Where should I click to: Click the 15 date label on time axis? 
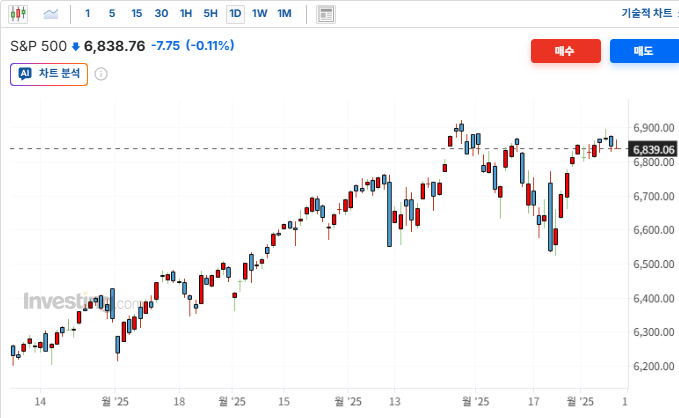point(284,402)
